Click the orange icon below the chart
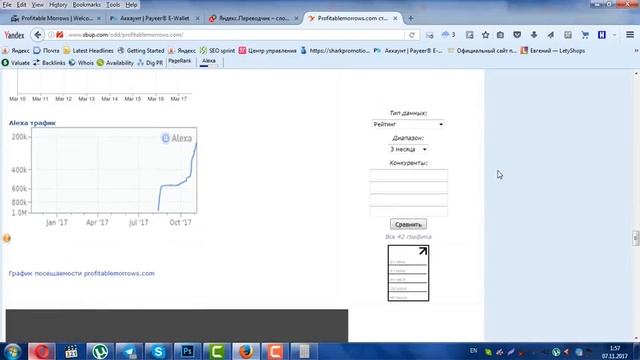The height and width of the screenshot is (360, 640). [x=7, y=238]
